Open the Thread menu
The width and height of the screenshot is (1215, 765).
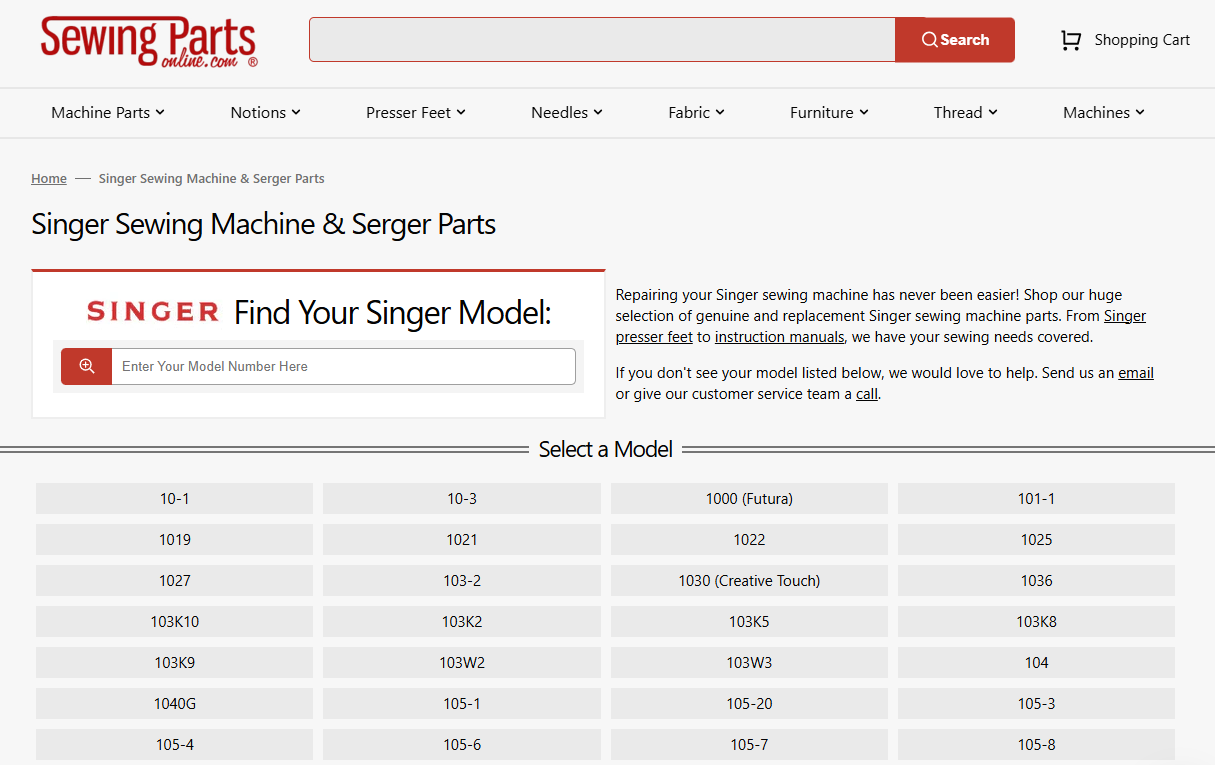[965, 113]
